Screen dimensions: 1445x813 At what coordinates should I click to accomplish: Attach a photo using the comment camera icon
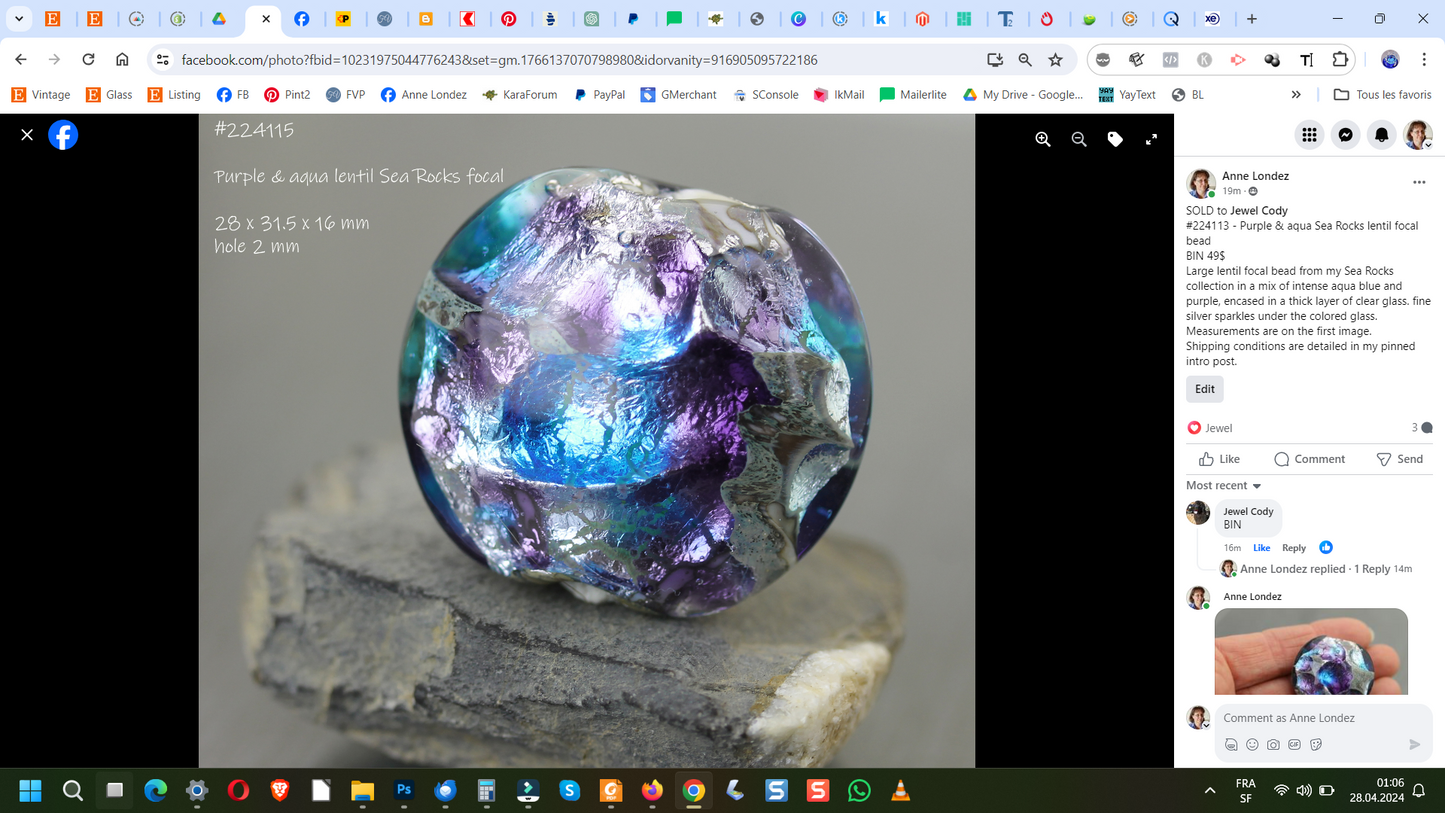pos(1273,745)
